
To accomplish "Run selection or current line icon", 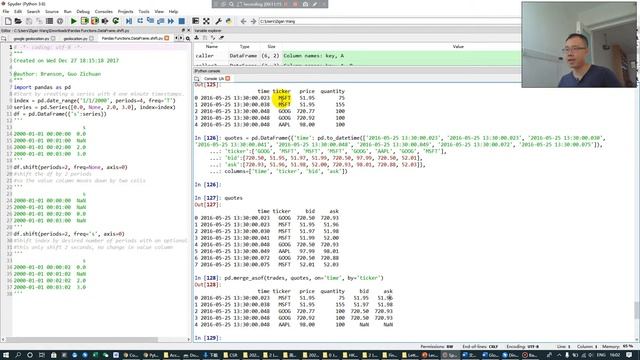I will click(x=105, y=21).
